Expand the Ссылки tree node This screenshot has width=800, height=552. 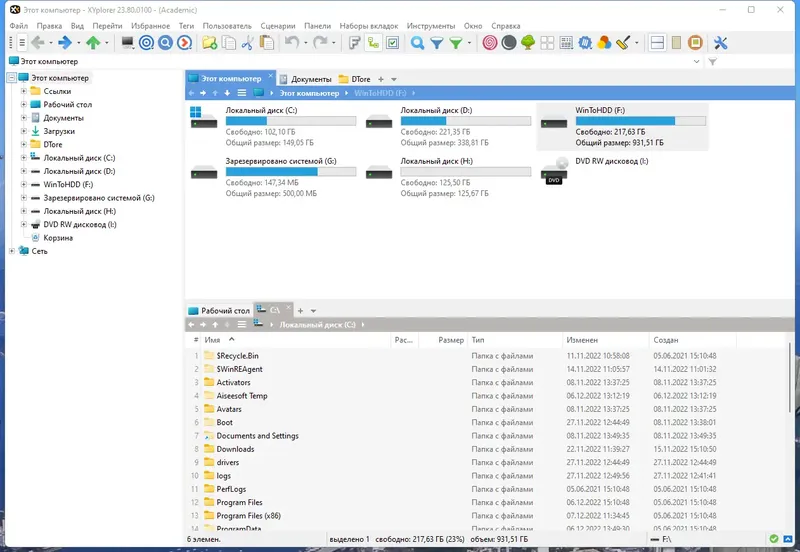(23, 91)
